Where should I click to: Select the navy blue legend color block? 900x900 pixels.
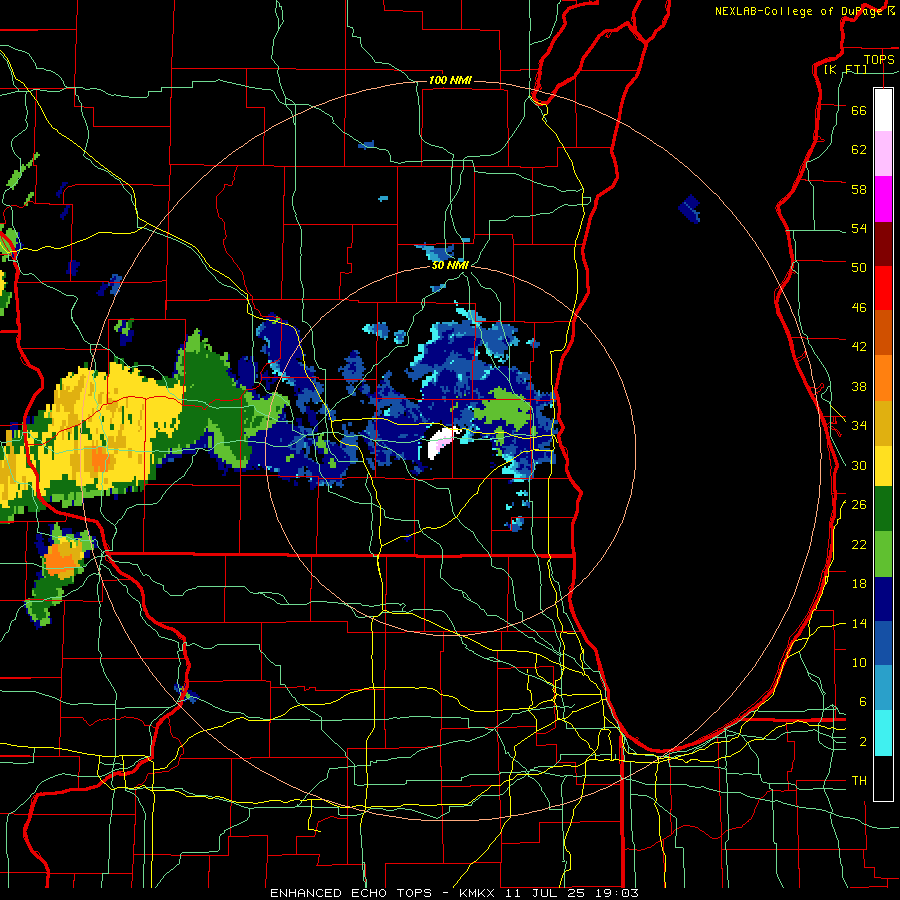pyautogui.click(x=883, y=599)
